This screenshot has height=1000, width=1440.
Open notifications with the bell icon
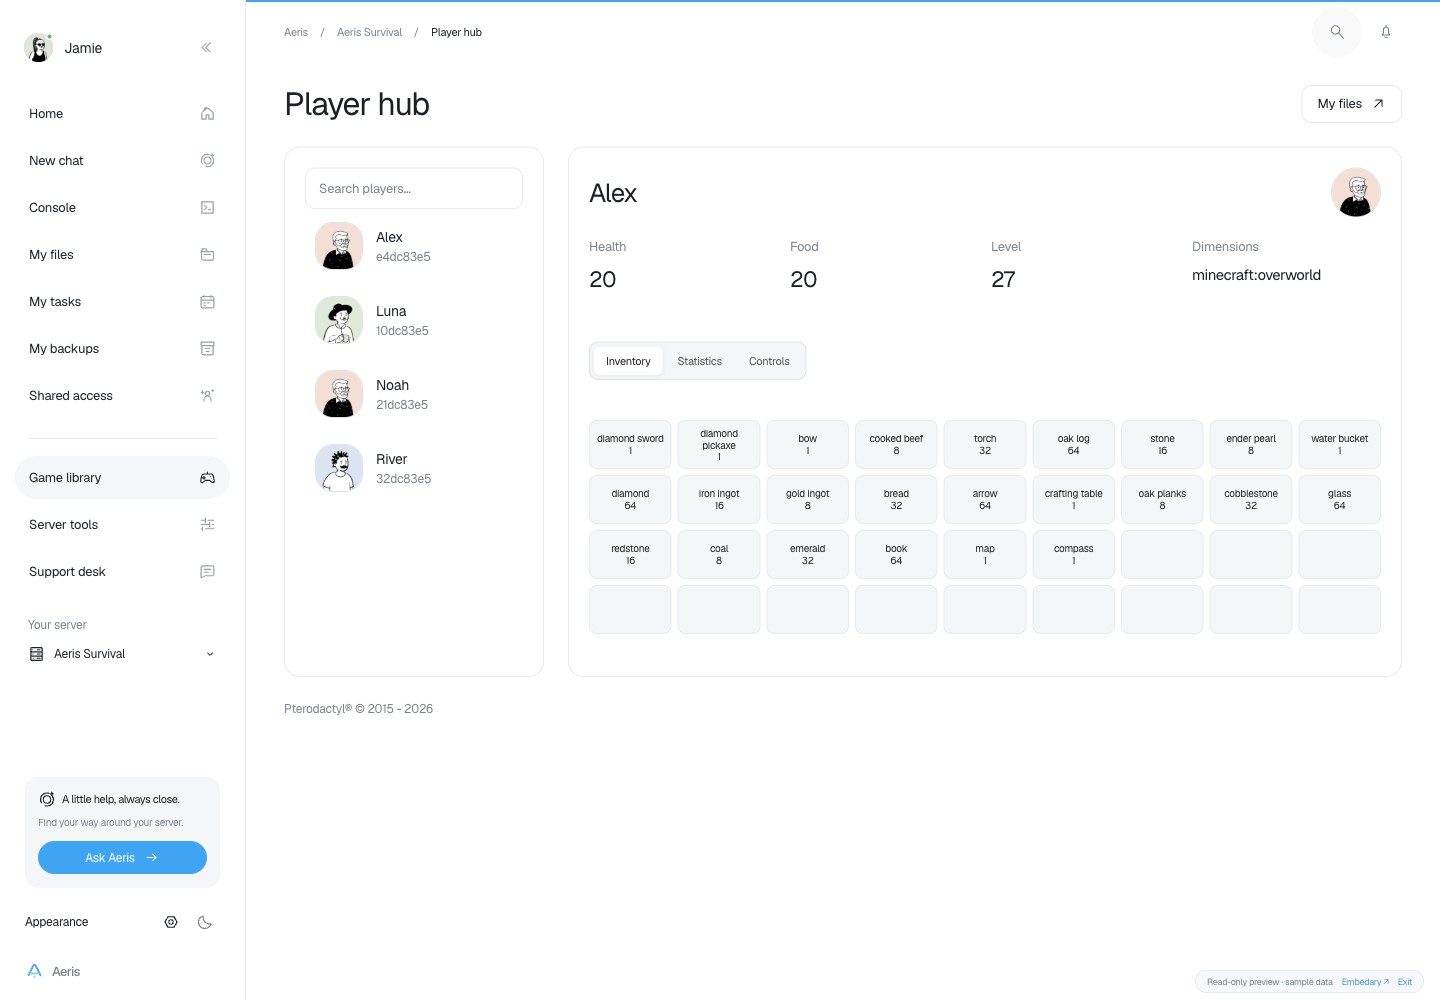tap(1386, 32)
